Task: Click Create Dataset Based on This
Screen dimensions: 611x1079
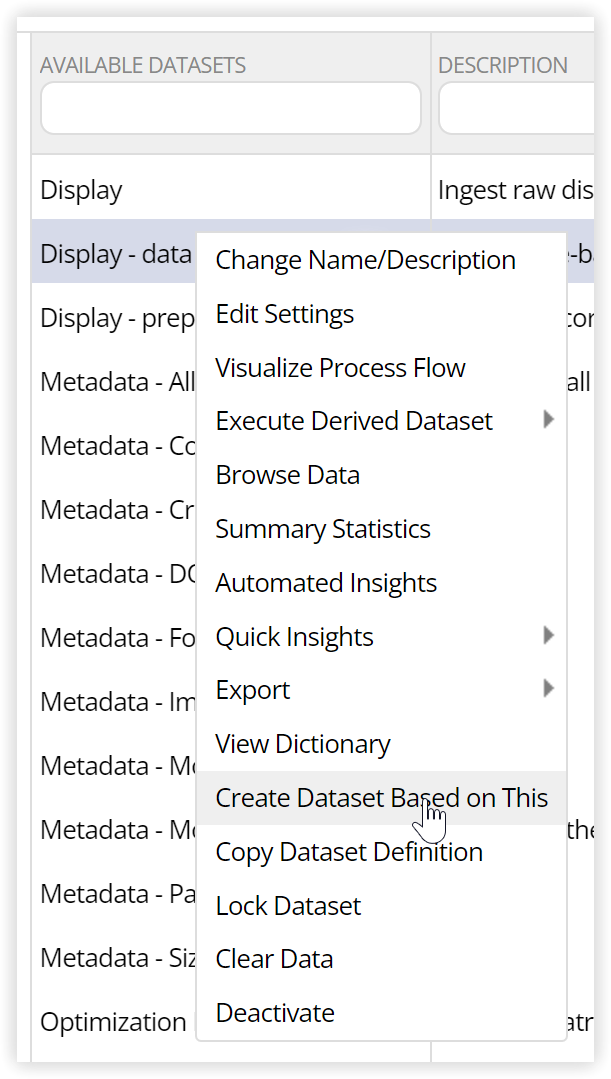Action: point(381,798)
